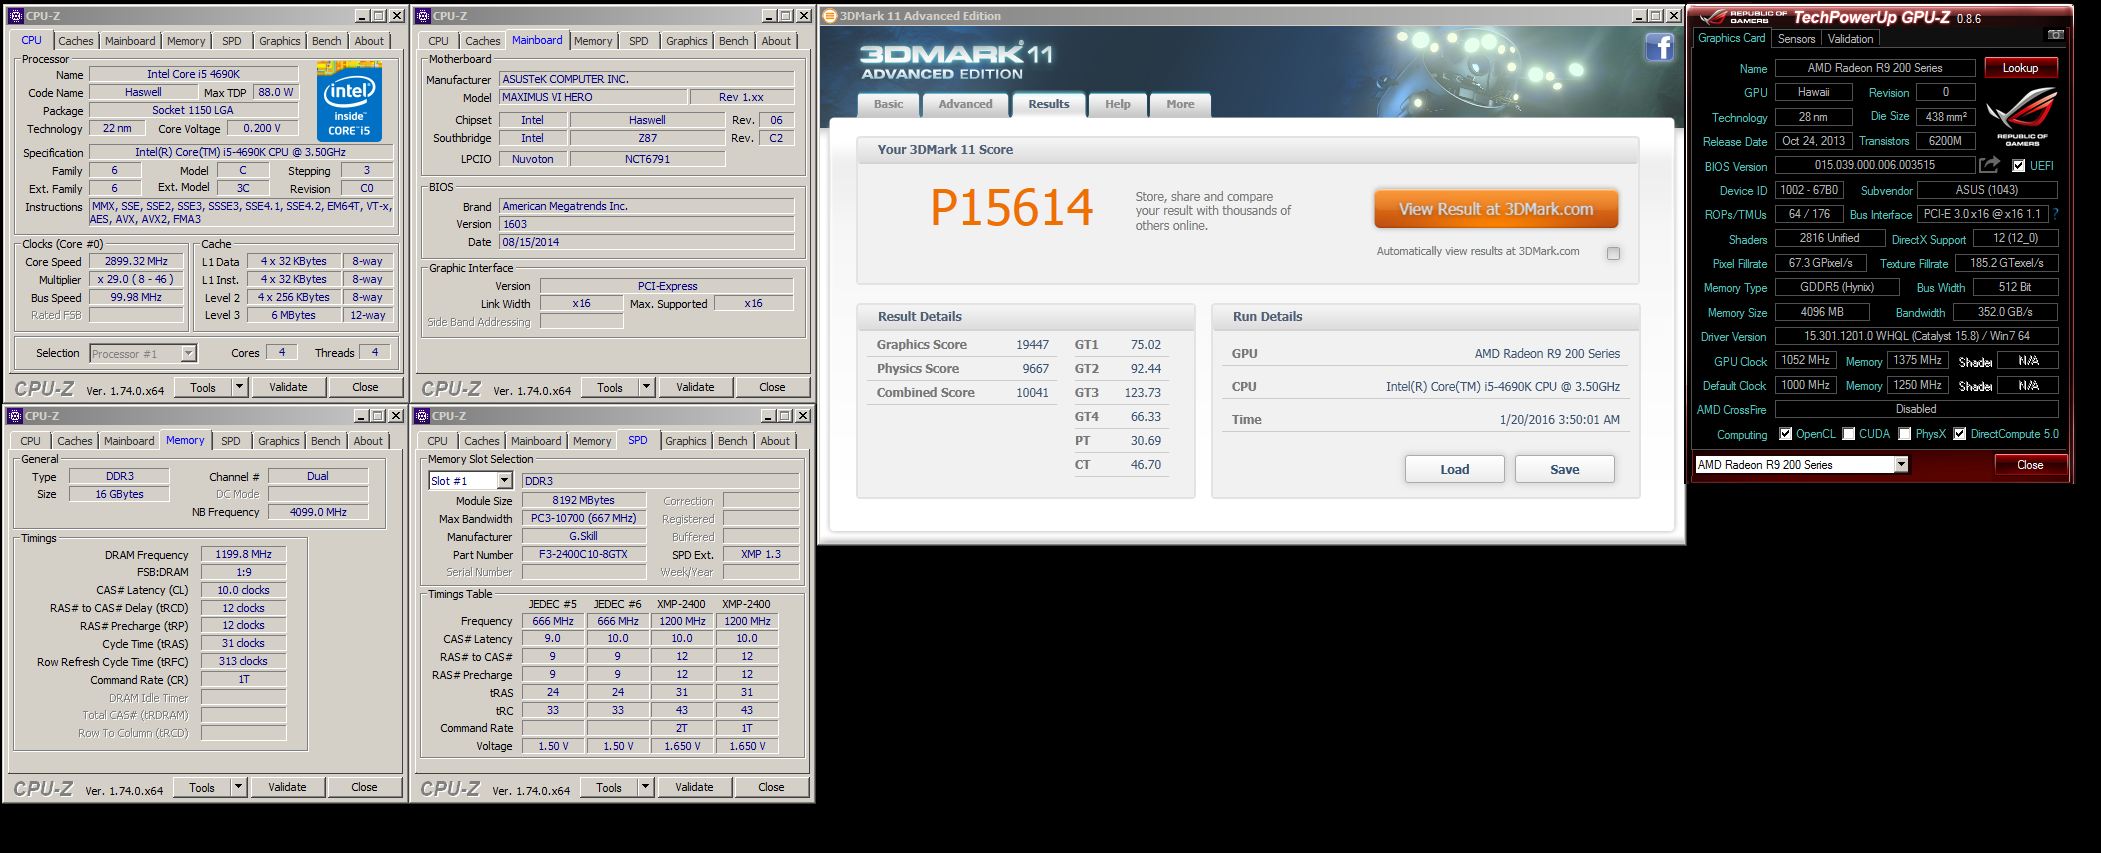Switch to the Sensors tab in GPU-Z
This screenshot has height=853, width=2101.
[x=1796, y=39]
